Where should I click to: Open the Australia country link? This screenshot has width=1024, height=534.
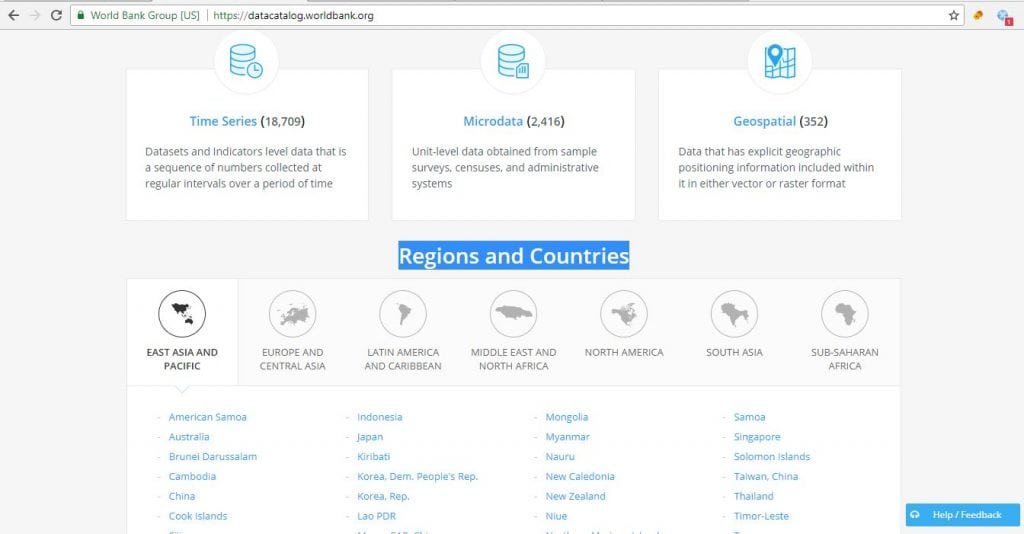(189, 437)
